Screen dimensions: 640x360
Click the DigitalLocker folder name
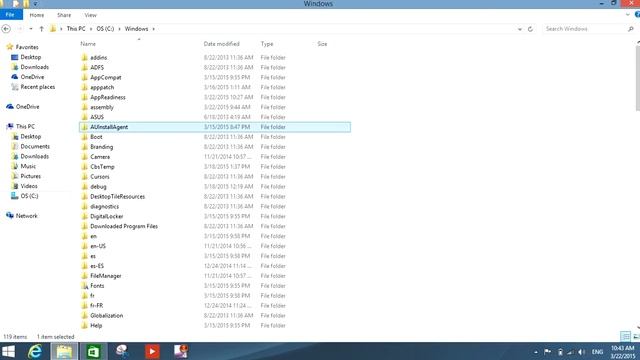(107, 216)
